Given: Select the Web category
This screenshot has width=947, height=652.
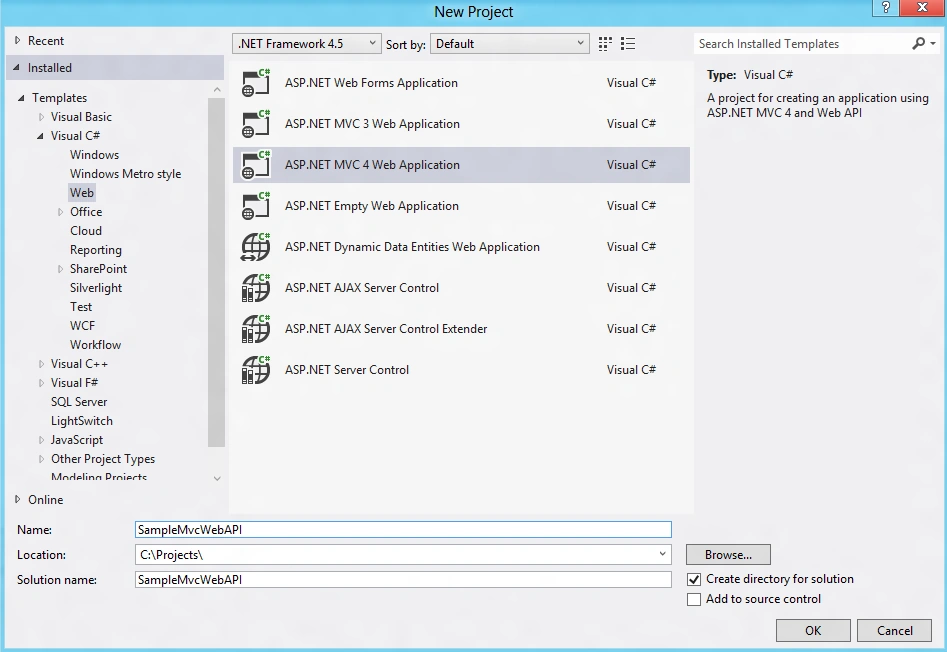Looking at the screenshot, I should click(82, 193).
